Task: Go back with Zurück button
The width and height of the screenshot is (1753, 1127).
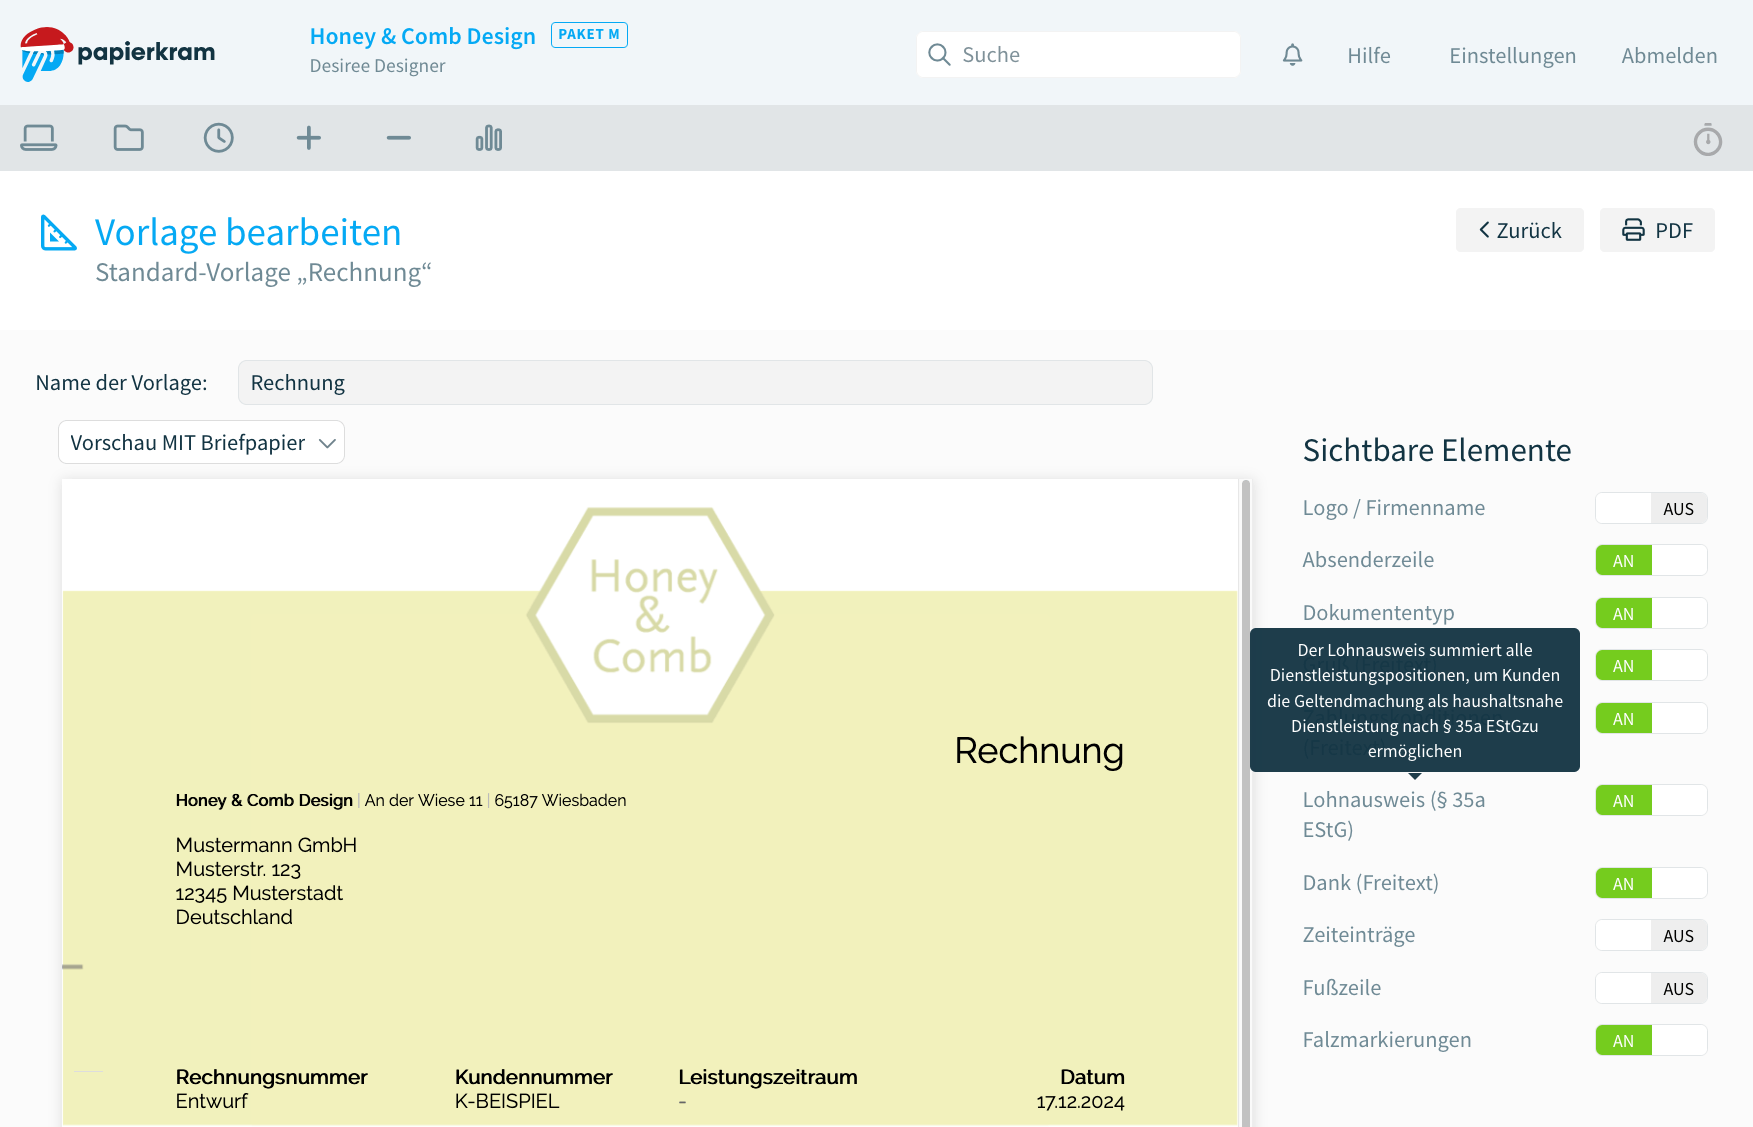Action: click(1519, 230)
